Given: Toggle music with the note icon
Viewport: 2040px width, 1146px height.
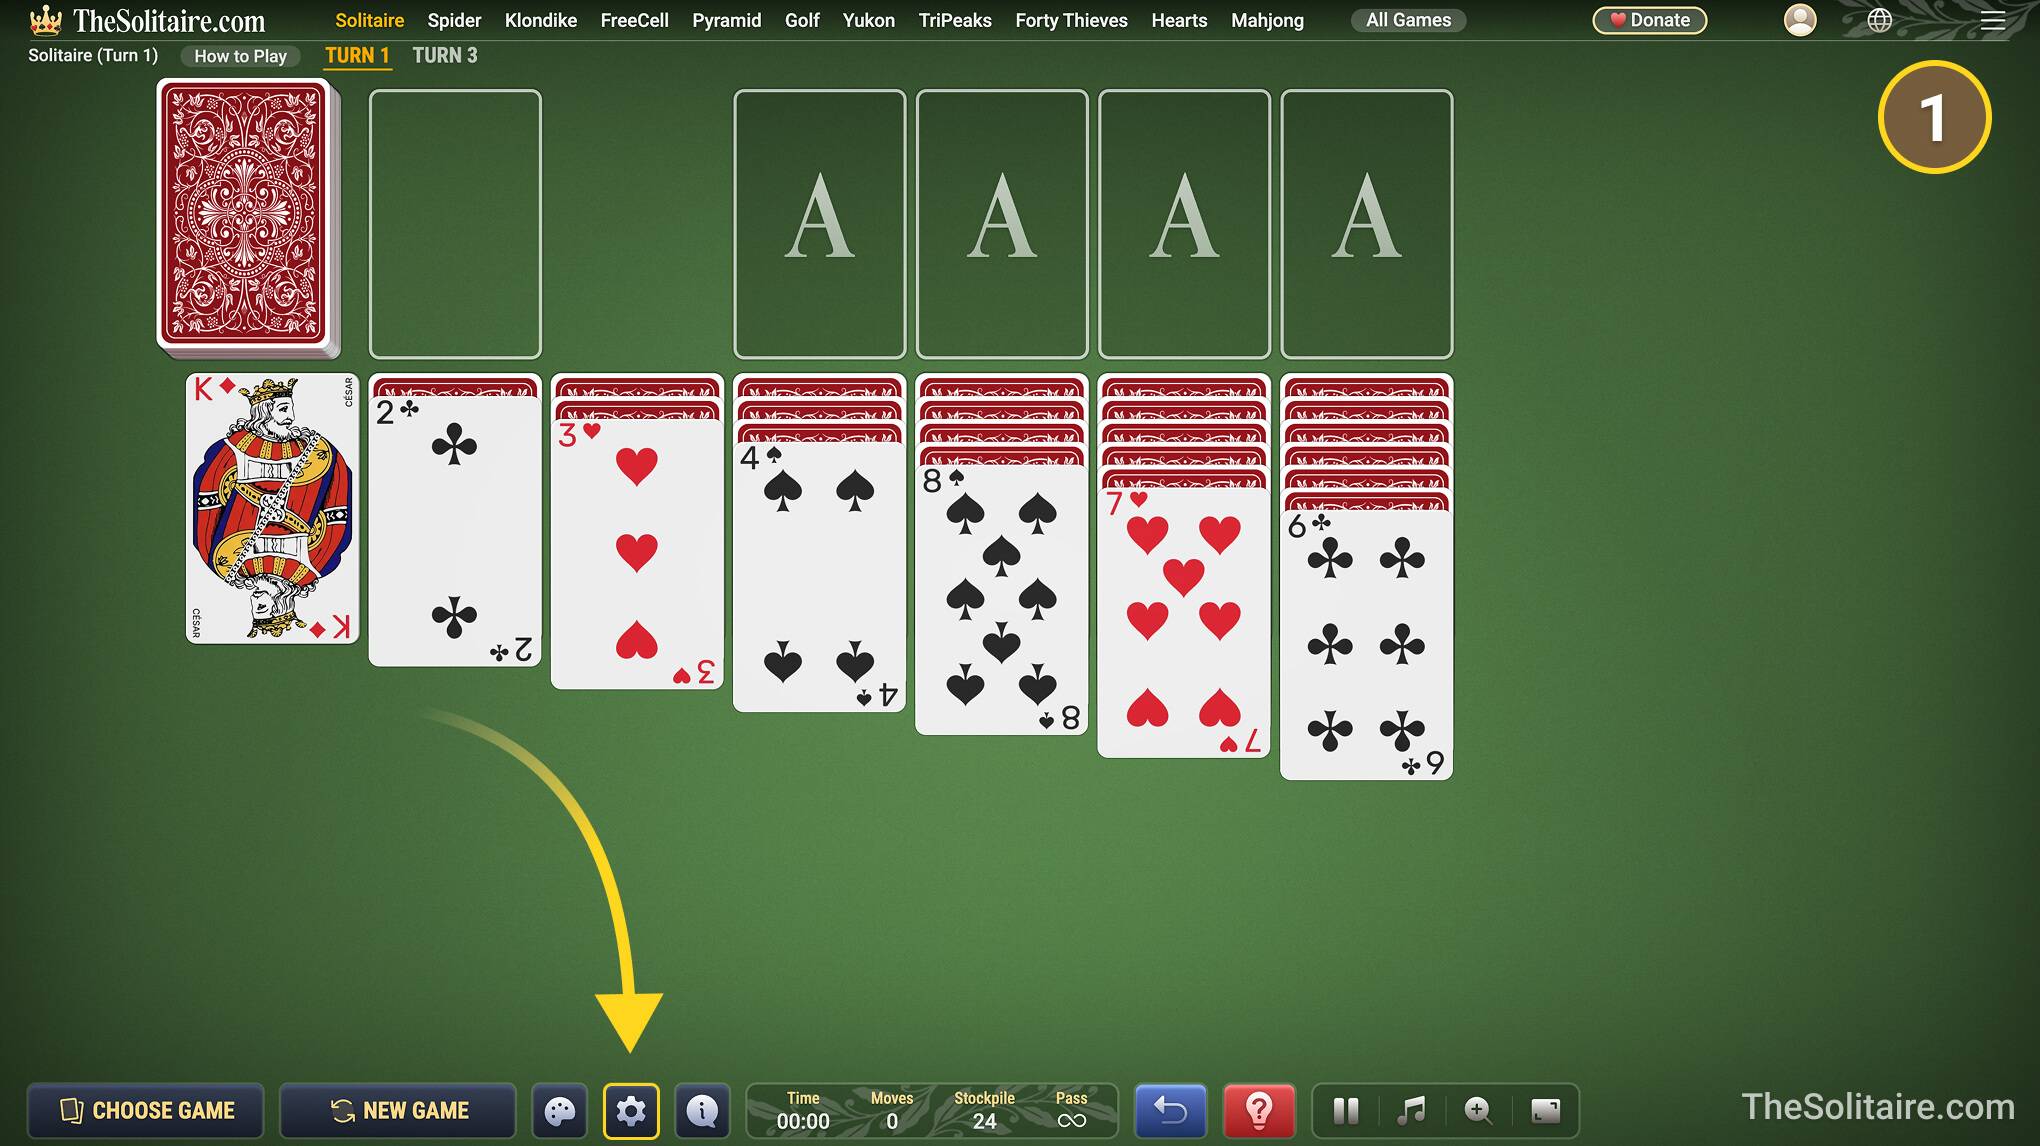Looking at the screenshot, I should click(x=1411, y=1111).
